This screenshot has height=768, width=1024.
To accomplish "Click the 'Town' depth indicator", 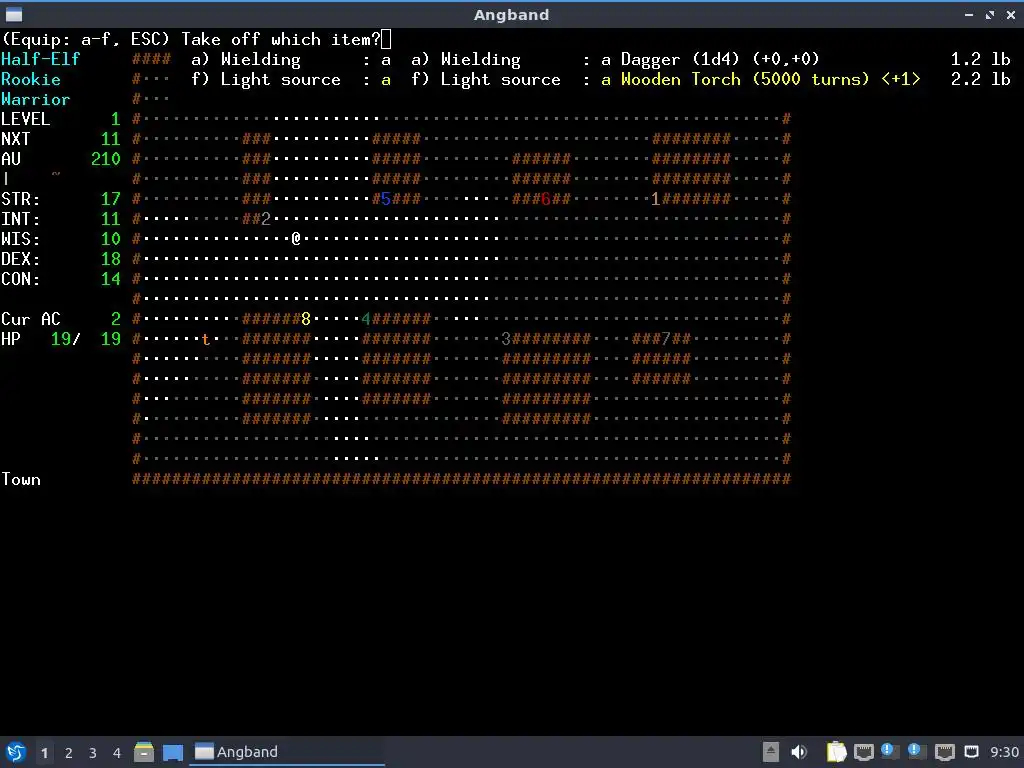I will (21, 479).
